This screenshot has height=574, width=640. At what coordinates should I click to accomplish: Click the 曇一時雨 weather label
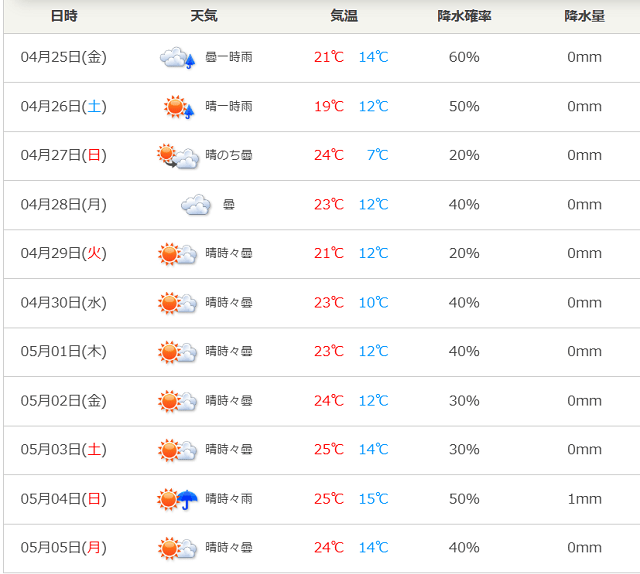[x=229, y=57]
